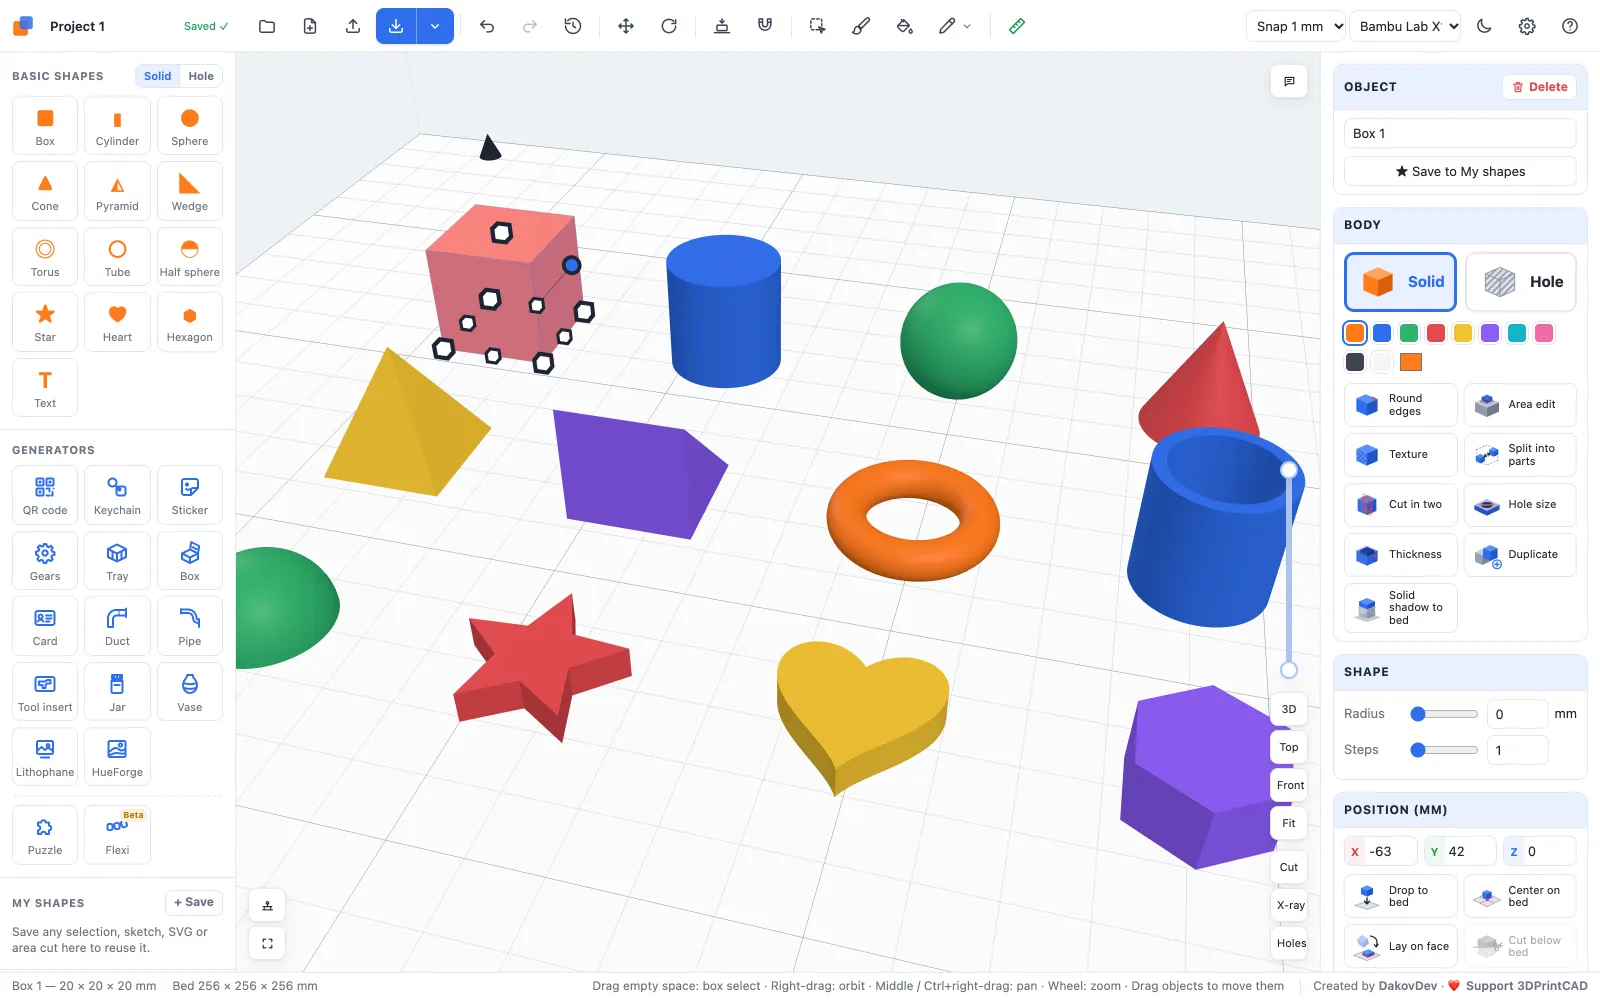Screen dimensions: 1600x1000
Task: Click the X position input field
Action: pyautogui.click(x=1381, y=852)
